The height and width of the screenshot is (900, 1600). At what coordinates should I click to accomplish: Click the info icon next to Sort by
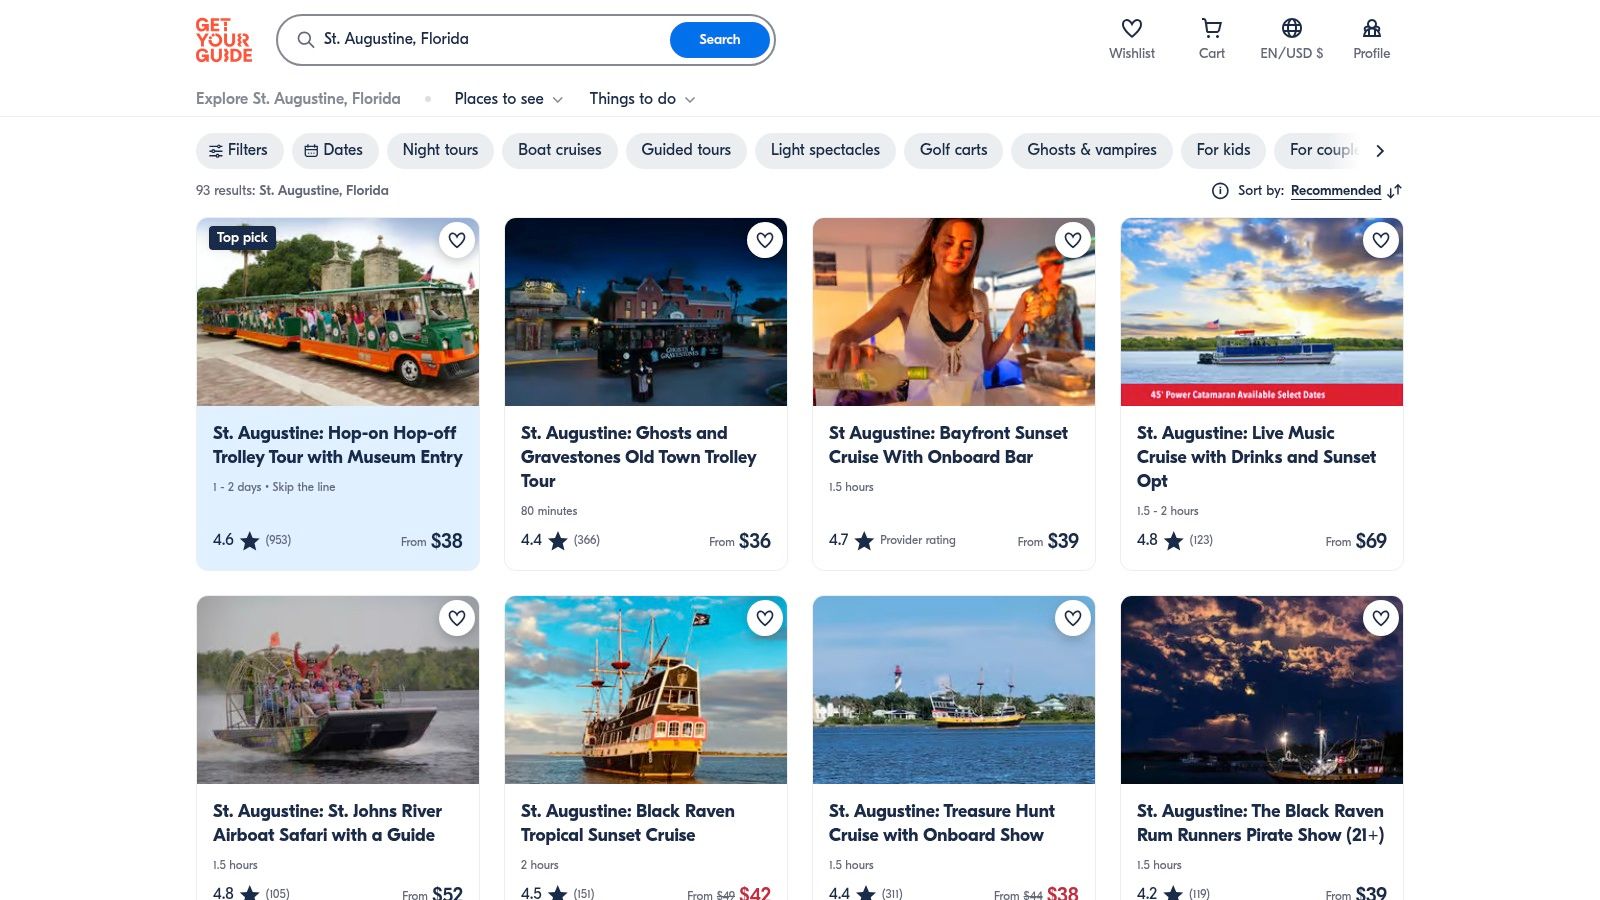point(1220,190)
